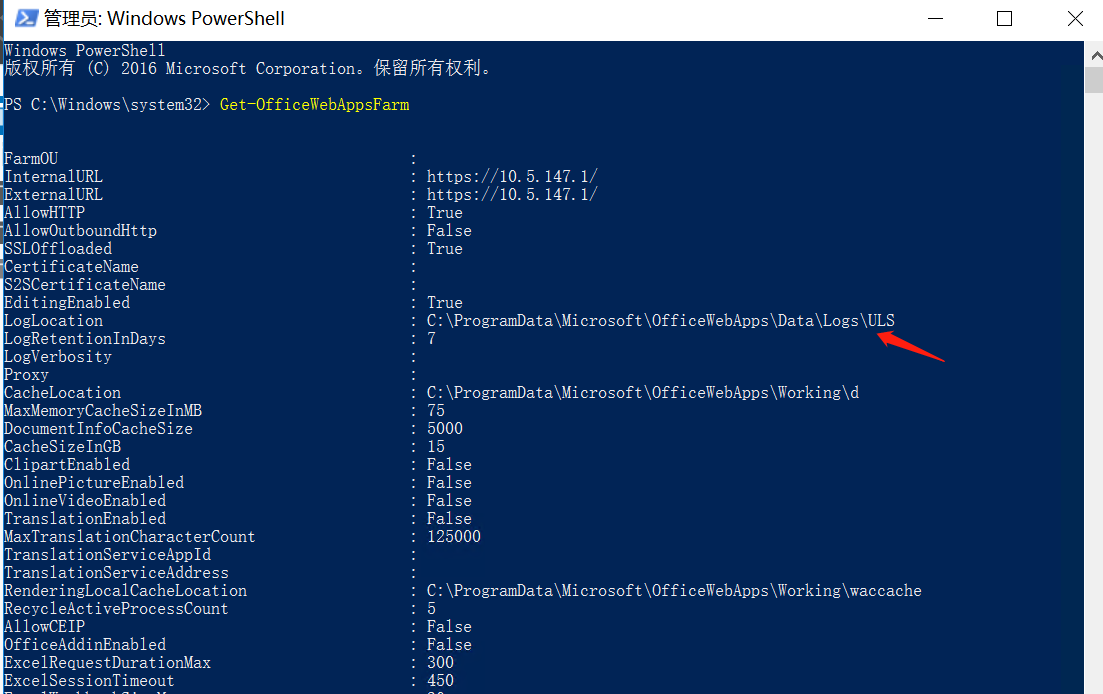Click the PS C:\Windows\system32 prompt
This screenshot has height=694, width=1103.
tap(107, 105)
